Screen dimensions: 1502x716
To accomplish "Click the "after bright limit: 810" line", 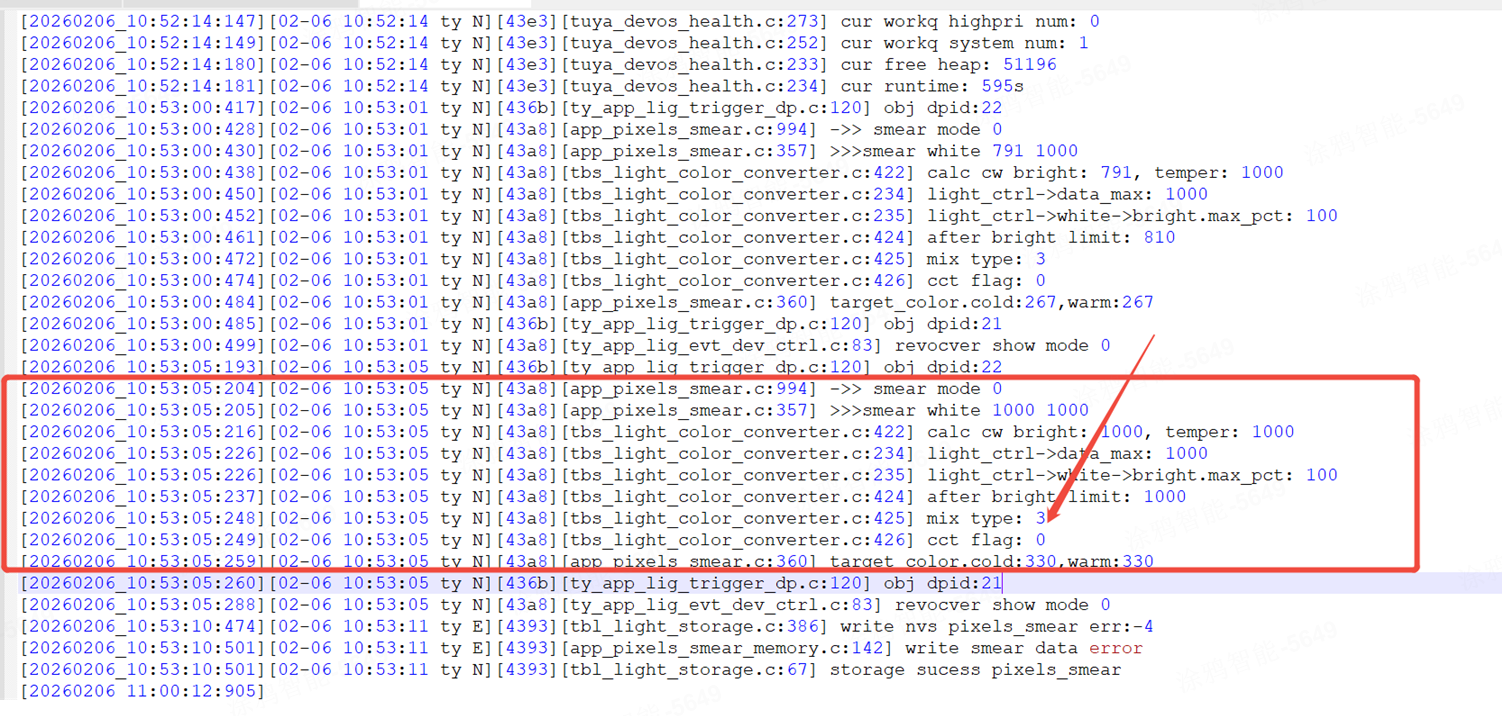I will (x=1050, y=237).
